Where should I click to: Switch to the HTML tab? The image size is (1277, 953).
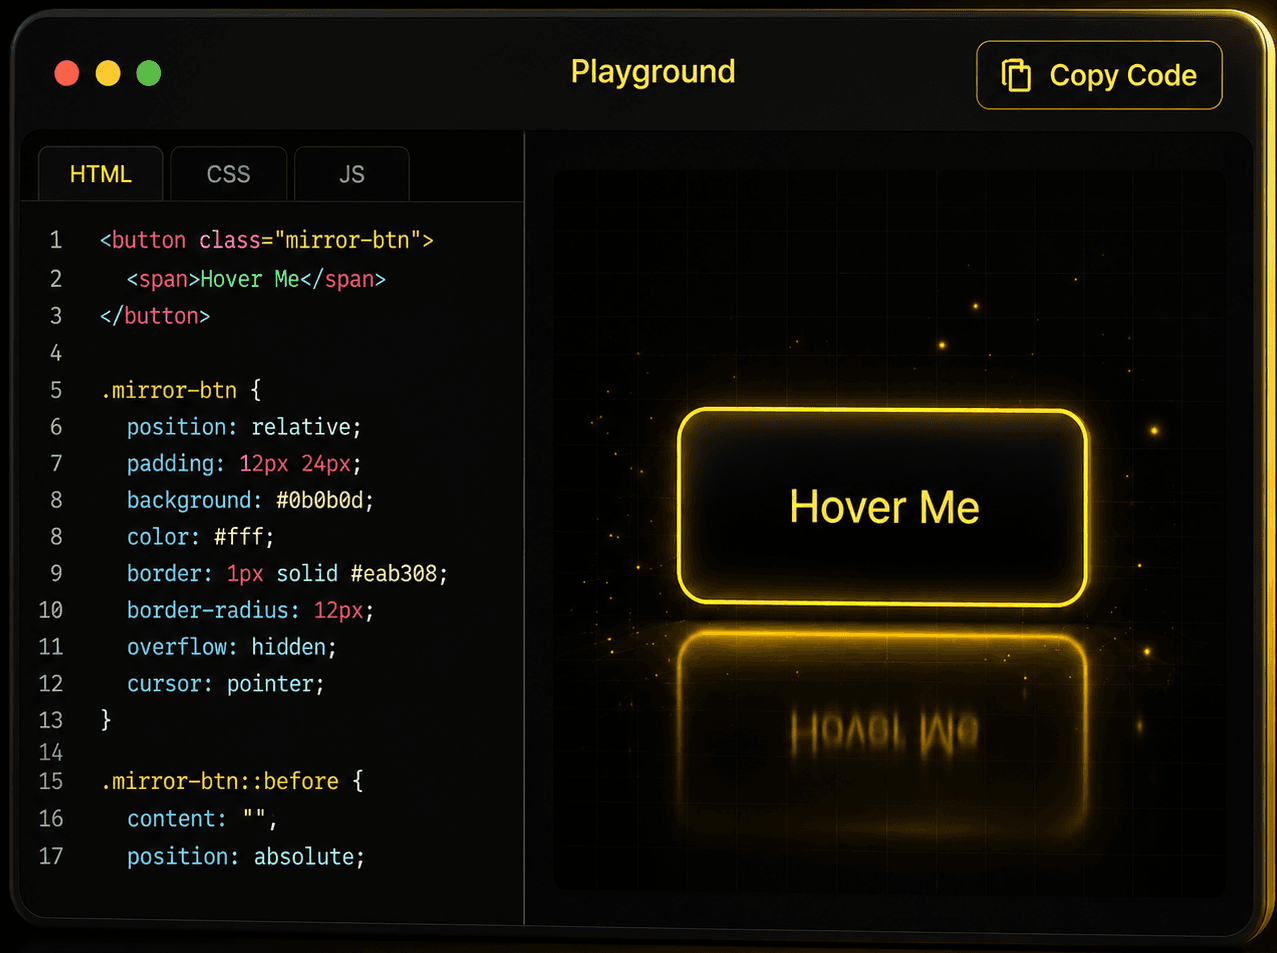pyautogui.click(x=100, y=174)
